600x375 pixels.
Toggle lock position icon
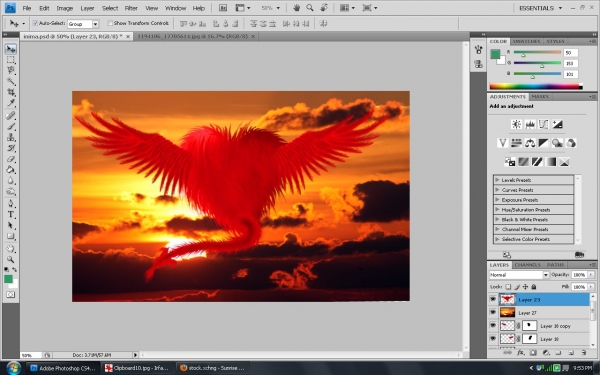pos(525,287)
